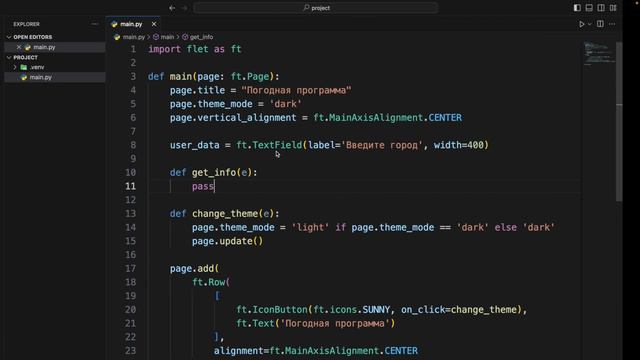Go back using the left arrow

point(172,8)
